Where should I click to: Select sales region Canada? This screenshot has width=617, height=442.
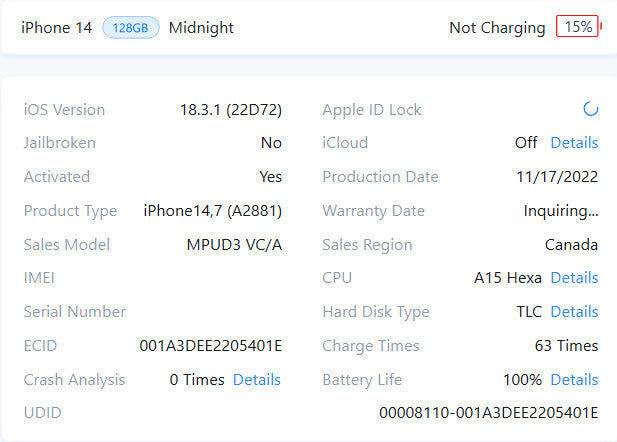pyautogui.click(x=571, y=245)
